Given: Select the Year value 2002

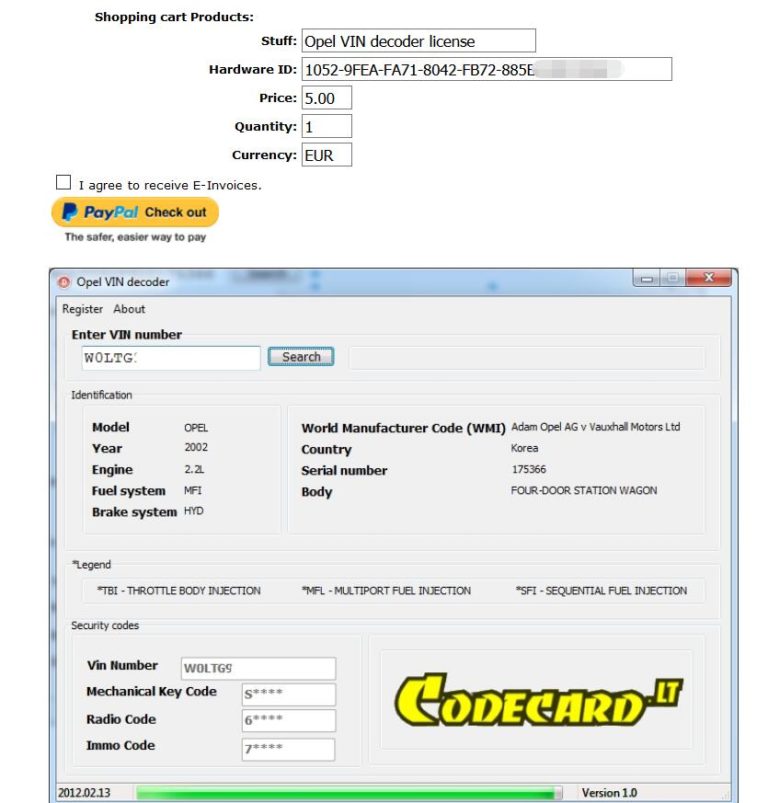Looking at the screenshot, I should pos(196,447).
